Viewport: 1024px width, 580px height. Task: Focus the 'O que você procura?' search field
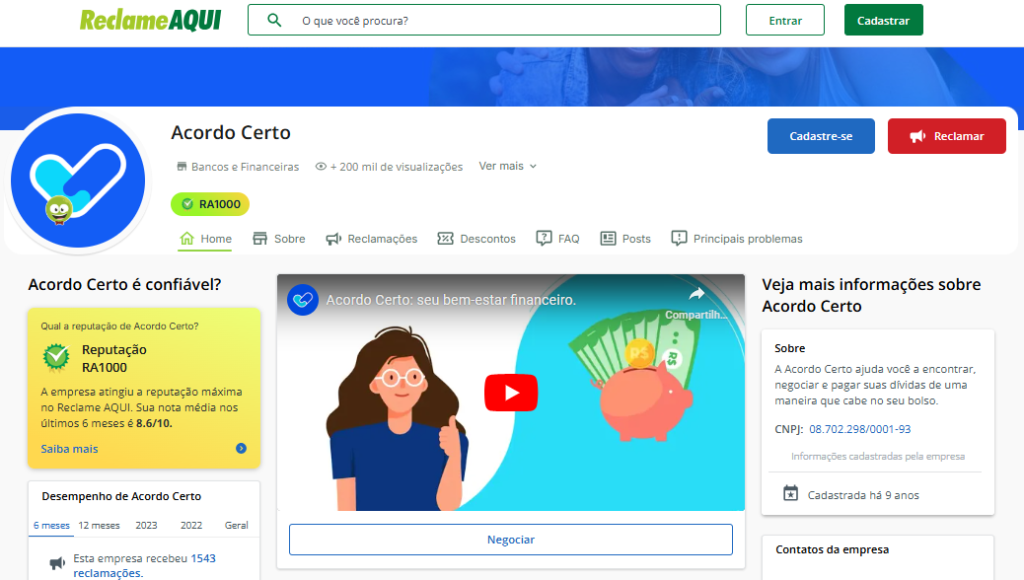tap(500, 20)
